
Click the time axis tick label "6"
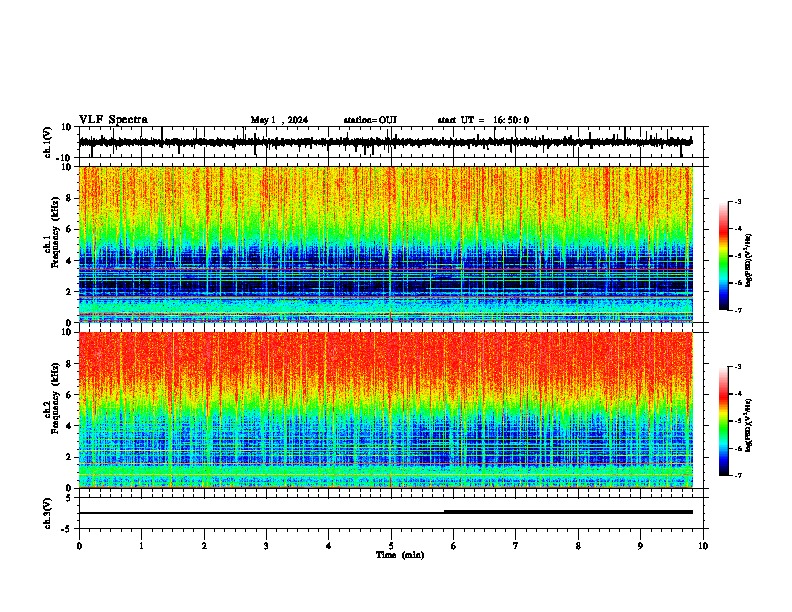(453, 546)
